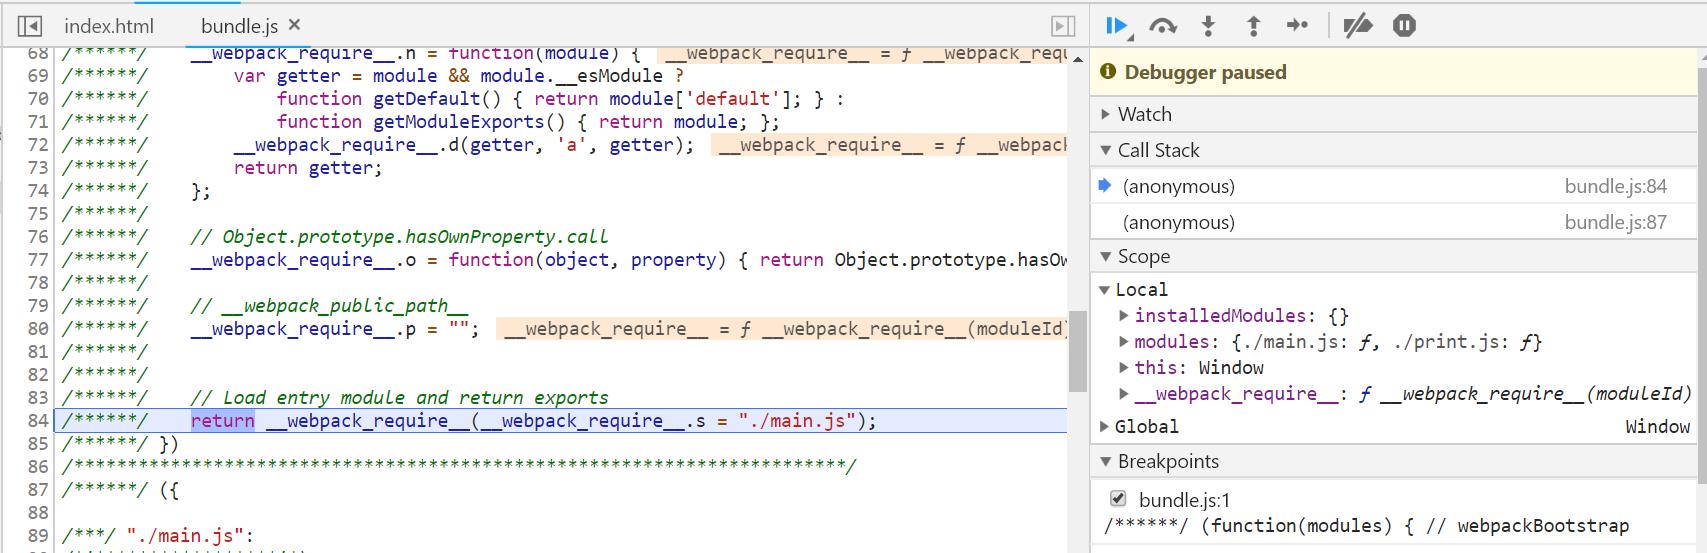Close the bundle.js tab

294,25
